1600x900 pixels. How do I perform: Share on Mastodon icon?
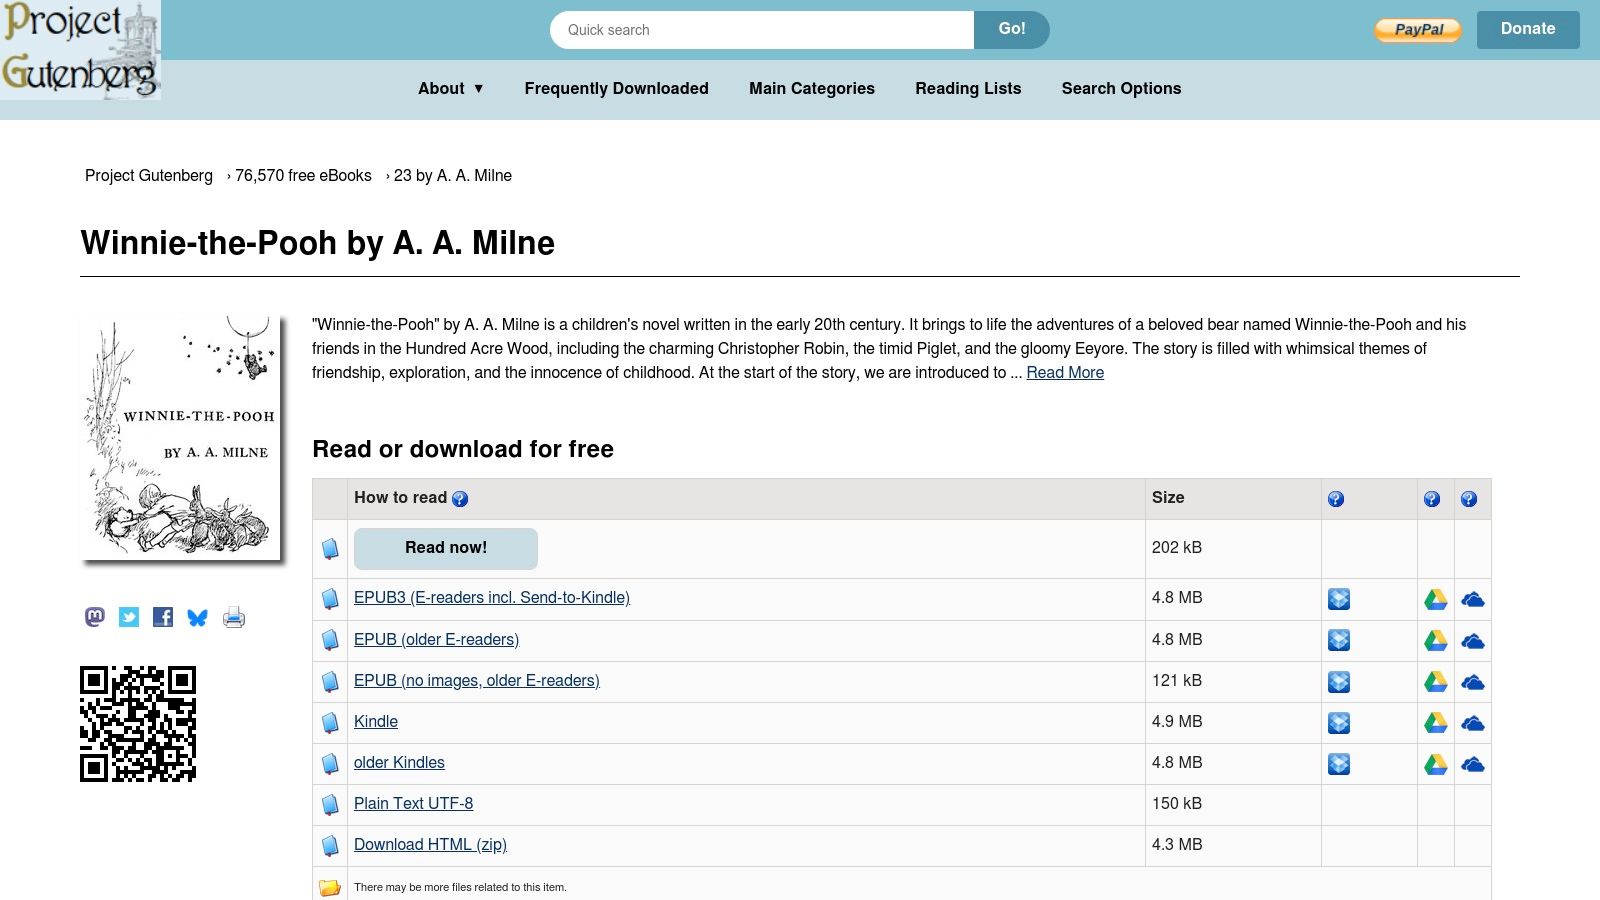(95, 617)
